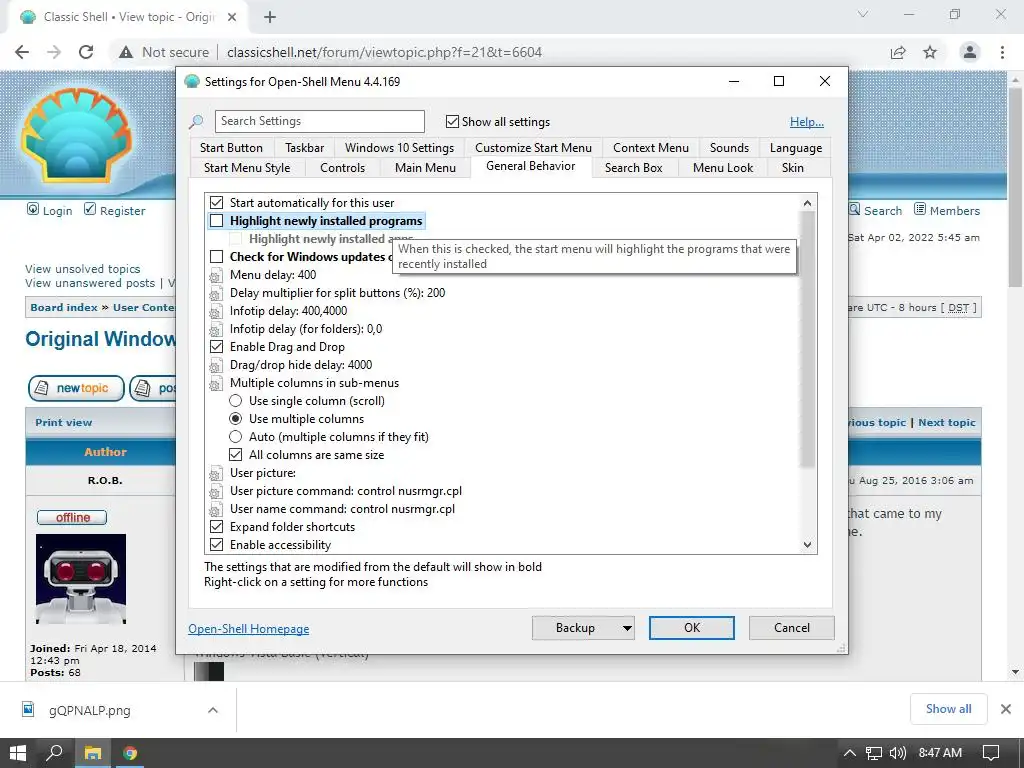Toggle All columns are same size
This screenshot has height=768, width=1024.
point(236,455)
